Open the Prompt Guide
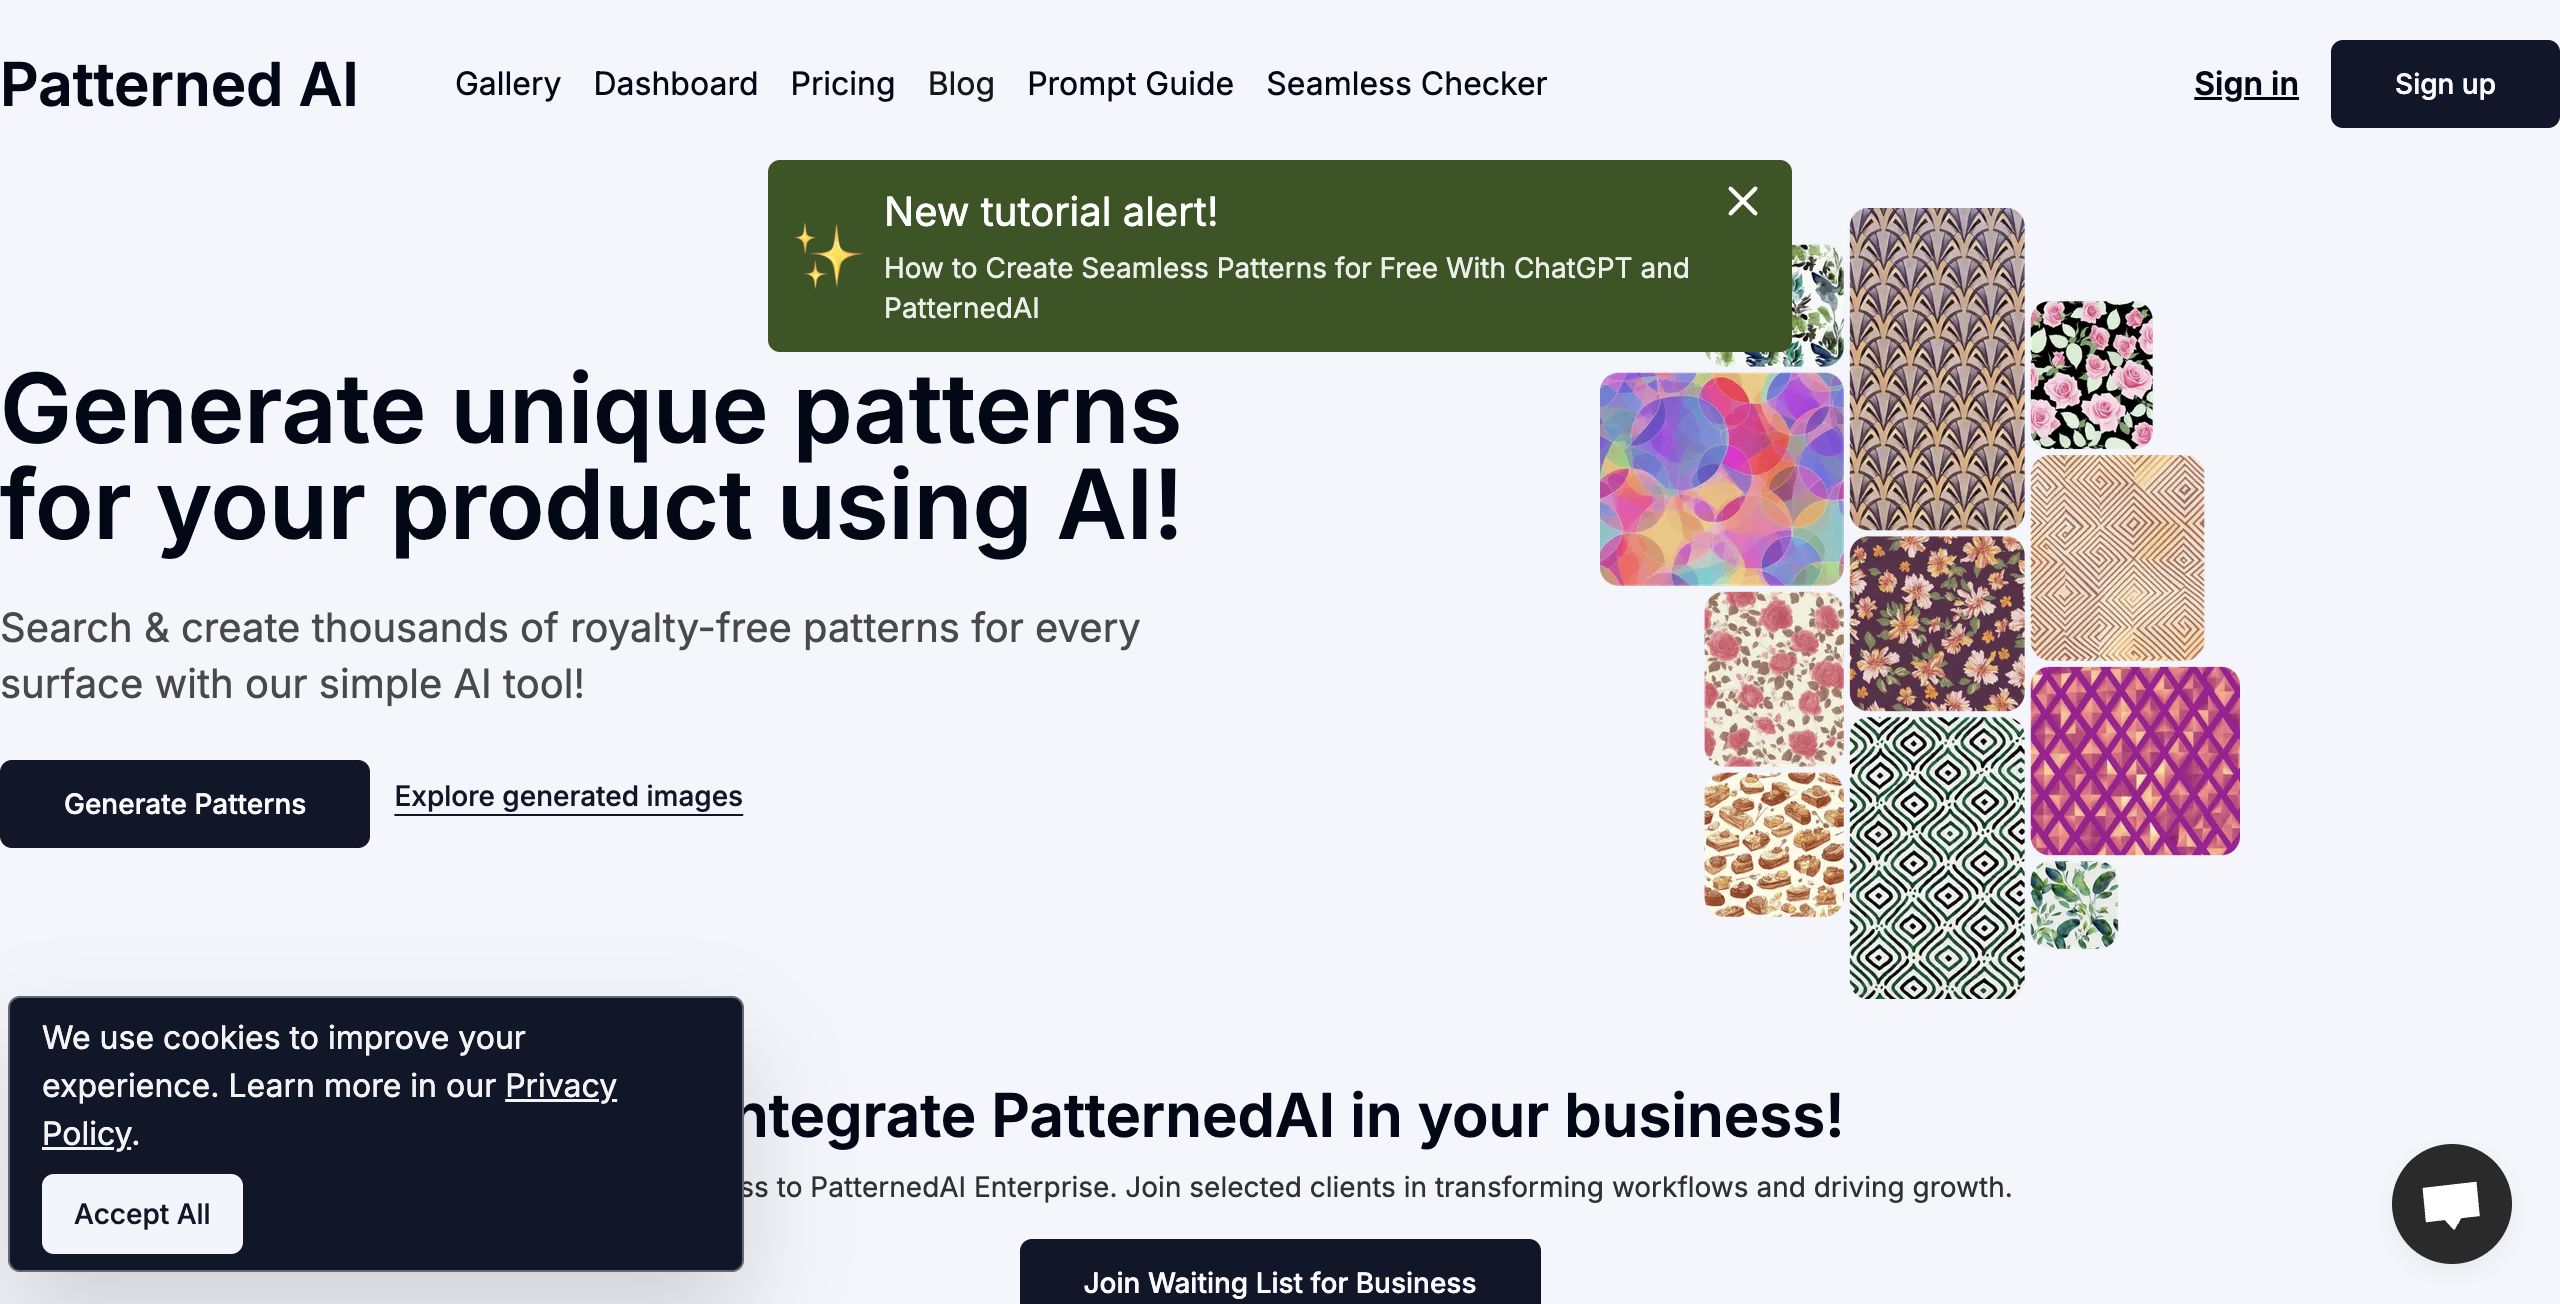 1129,84
